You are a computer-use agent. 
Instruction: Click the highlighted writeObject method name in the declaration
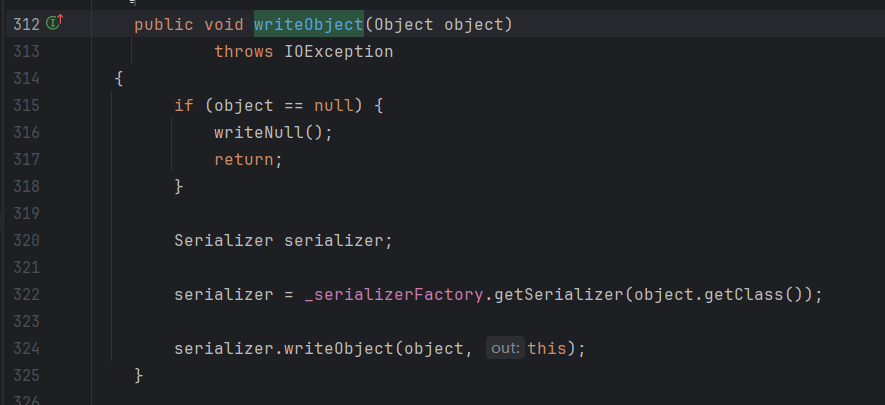pos(308,23)
